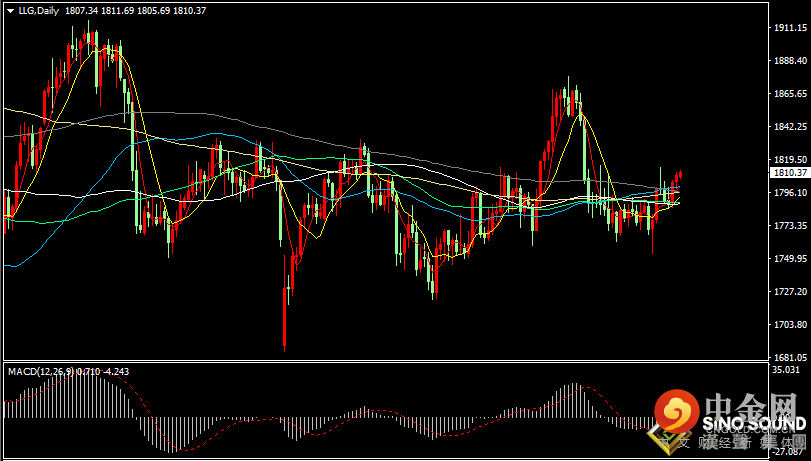The width and height of the screenshot is (811, 461).
Task: Click the 1842.25 price axis label
Action: coord(789,127)
